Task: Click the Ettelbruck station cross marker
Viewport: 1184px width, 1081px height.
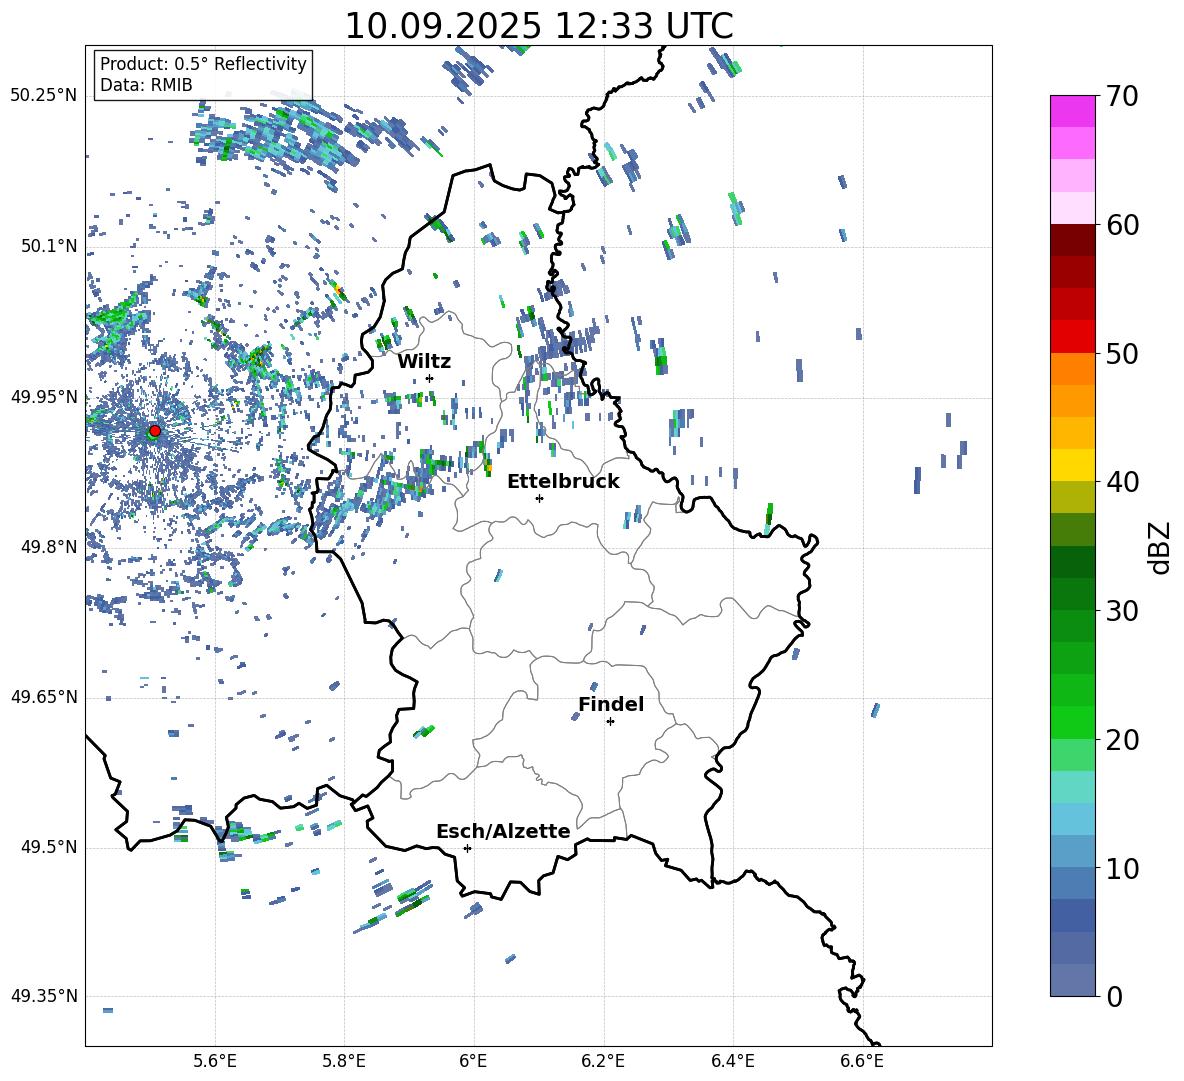Action: pyautogui.click(x=539, y=498)
